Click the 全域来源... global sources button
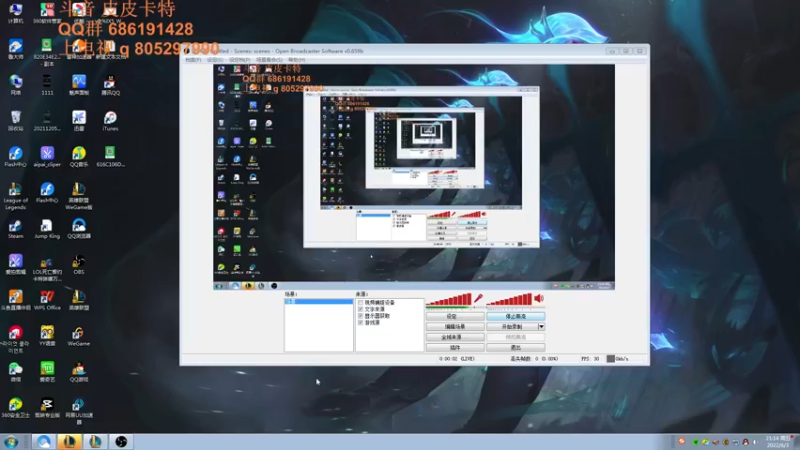Screen dimensions: 800x450 point(455,337)
